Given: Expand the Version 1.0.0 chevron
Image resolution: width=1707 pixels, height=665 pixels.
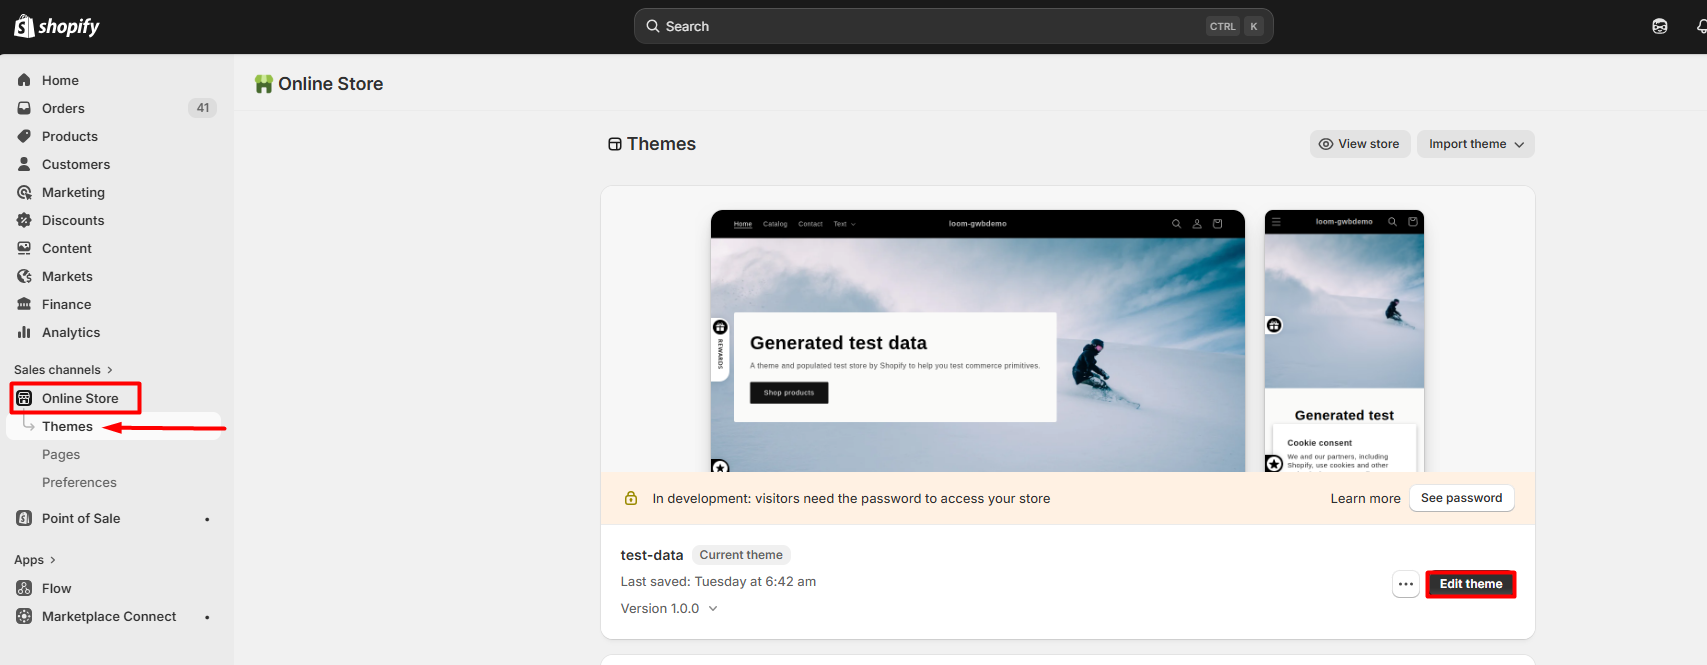Looking at the screenshot, I should point(713,608).
